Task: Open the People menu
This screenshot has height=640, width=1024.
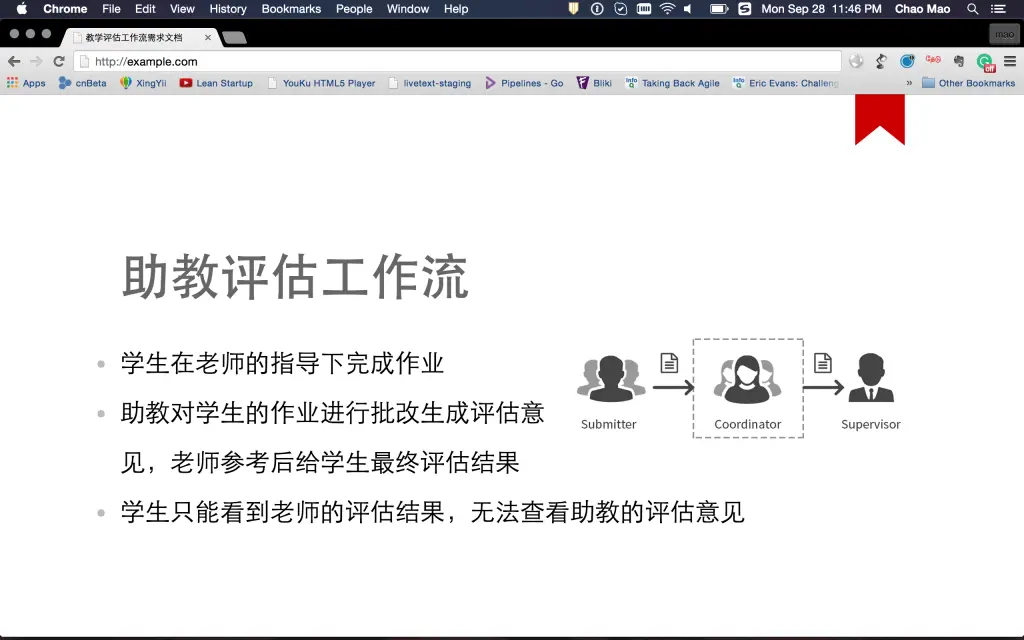Action: 354,8
